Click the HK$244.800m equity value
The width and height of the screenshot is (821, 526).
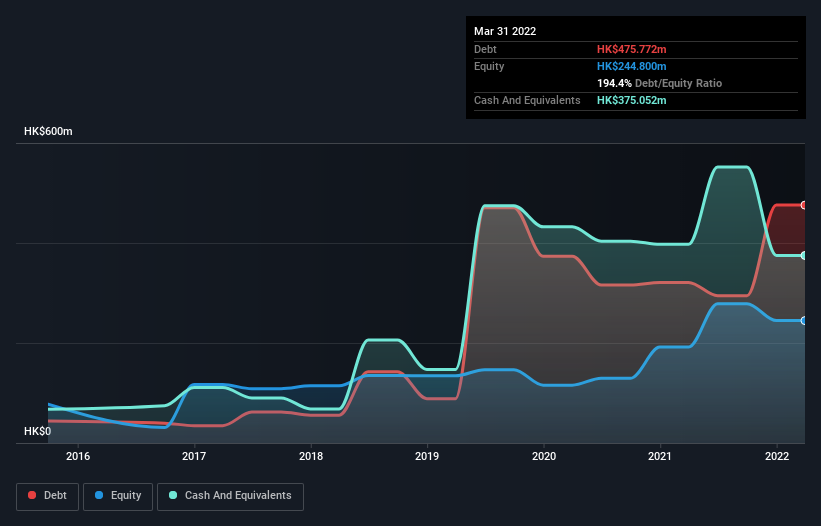[631, 66]
